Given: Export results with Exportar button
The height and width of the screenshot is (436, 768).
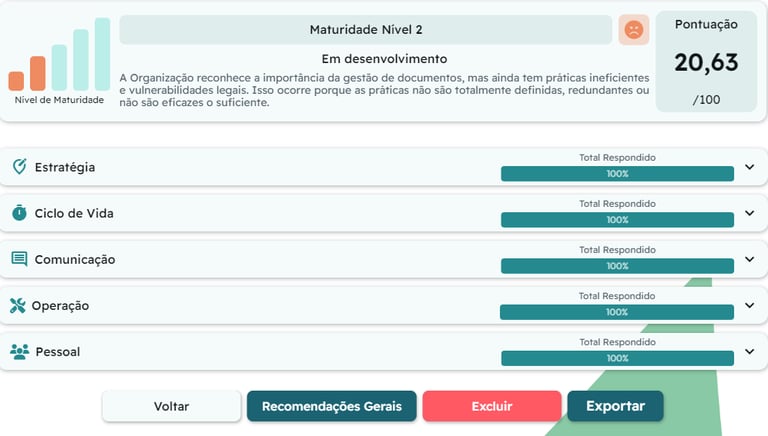Looking at the screenshot, I should coord(615,406).
